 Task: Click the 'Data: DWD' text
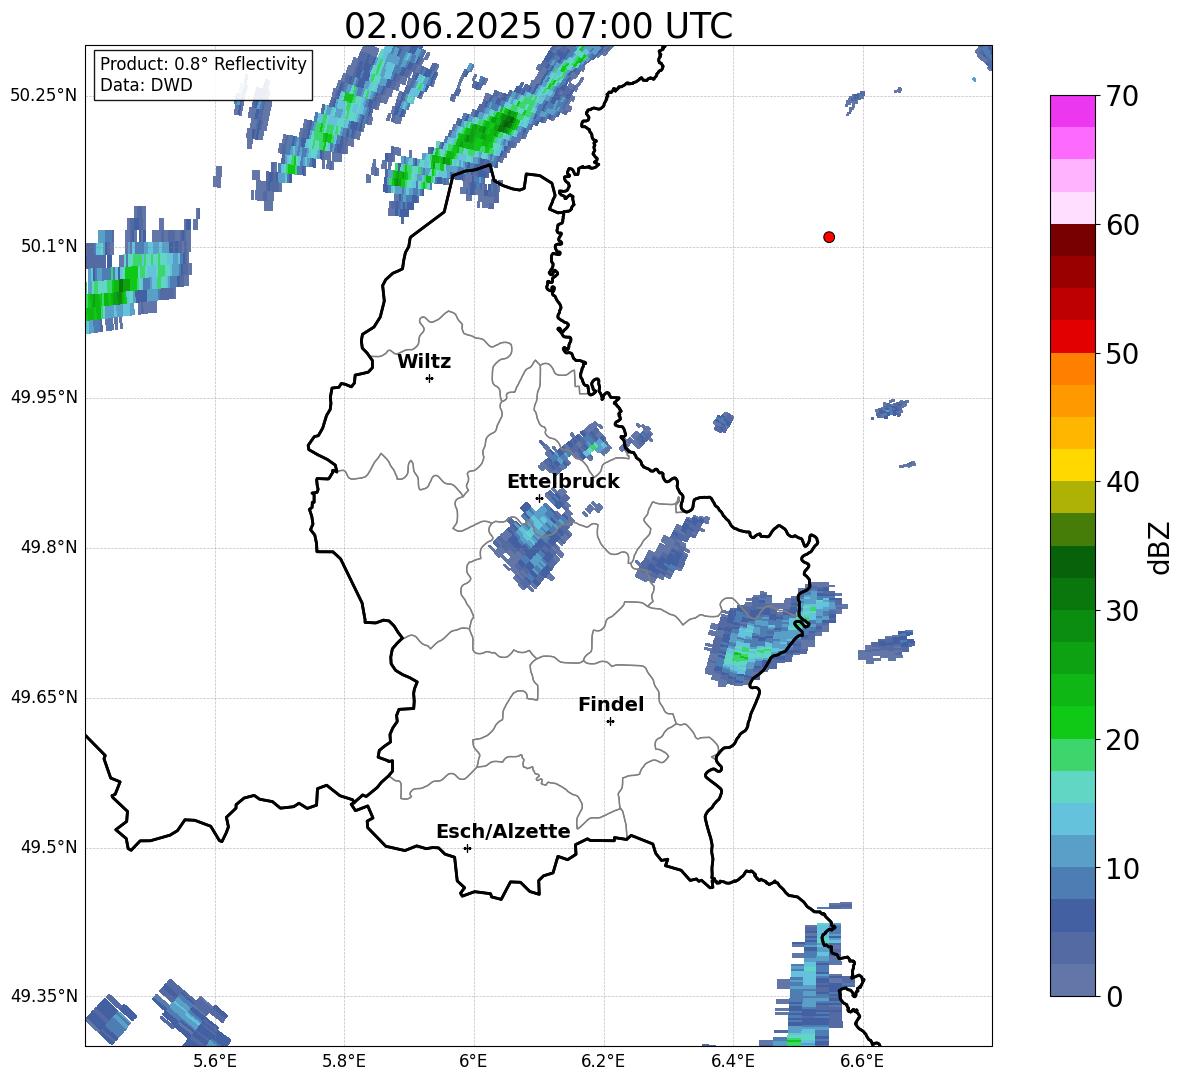pyautogui.click(x=146, y=85)
